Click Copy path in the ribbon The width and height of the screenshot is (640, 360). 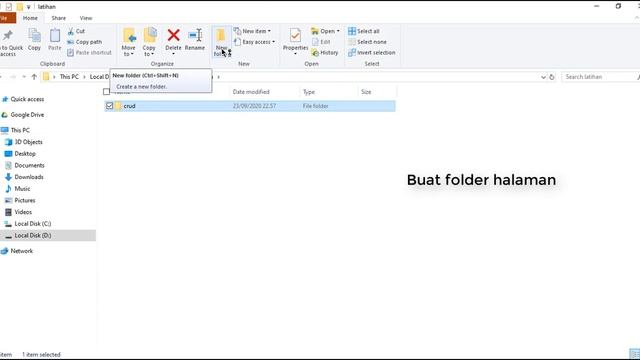[x=84, y=42]
